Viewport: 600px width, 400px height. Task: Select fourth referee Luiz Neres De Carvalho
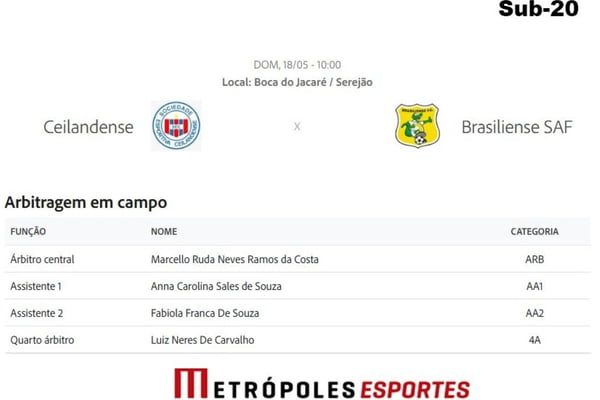pyautogui.click(x=202, y=340)
